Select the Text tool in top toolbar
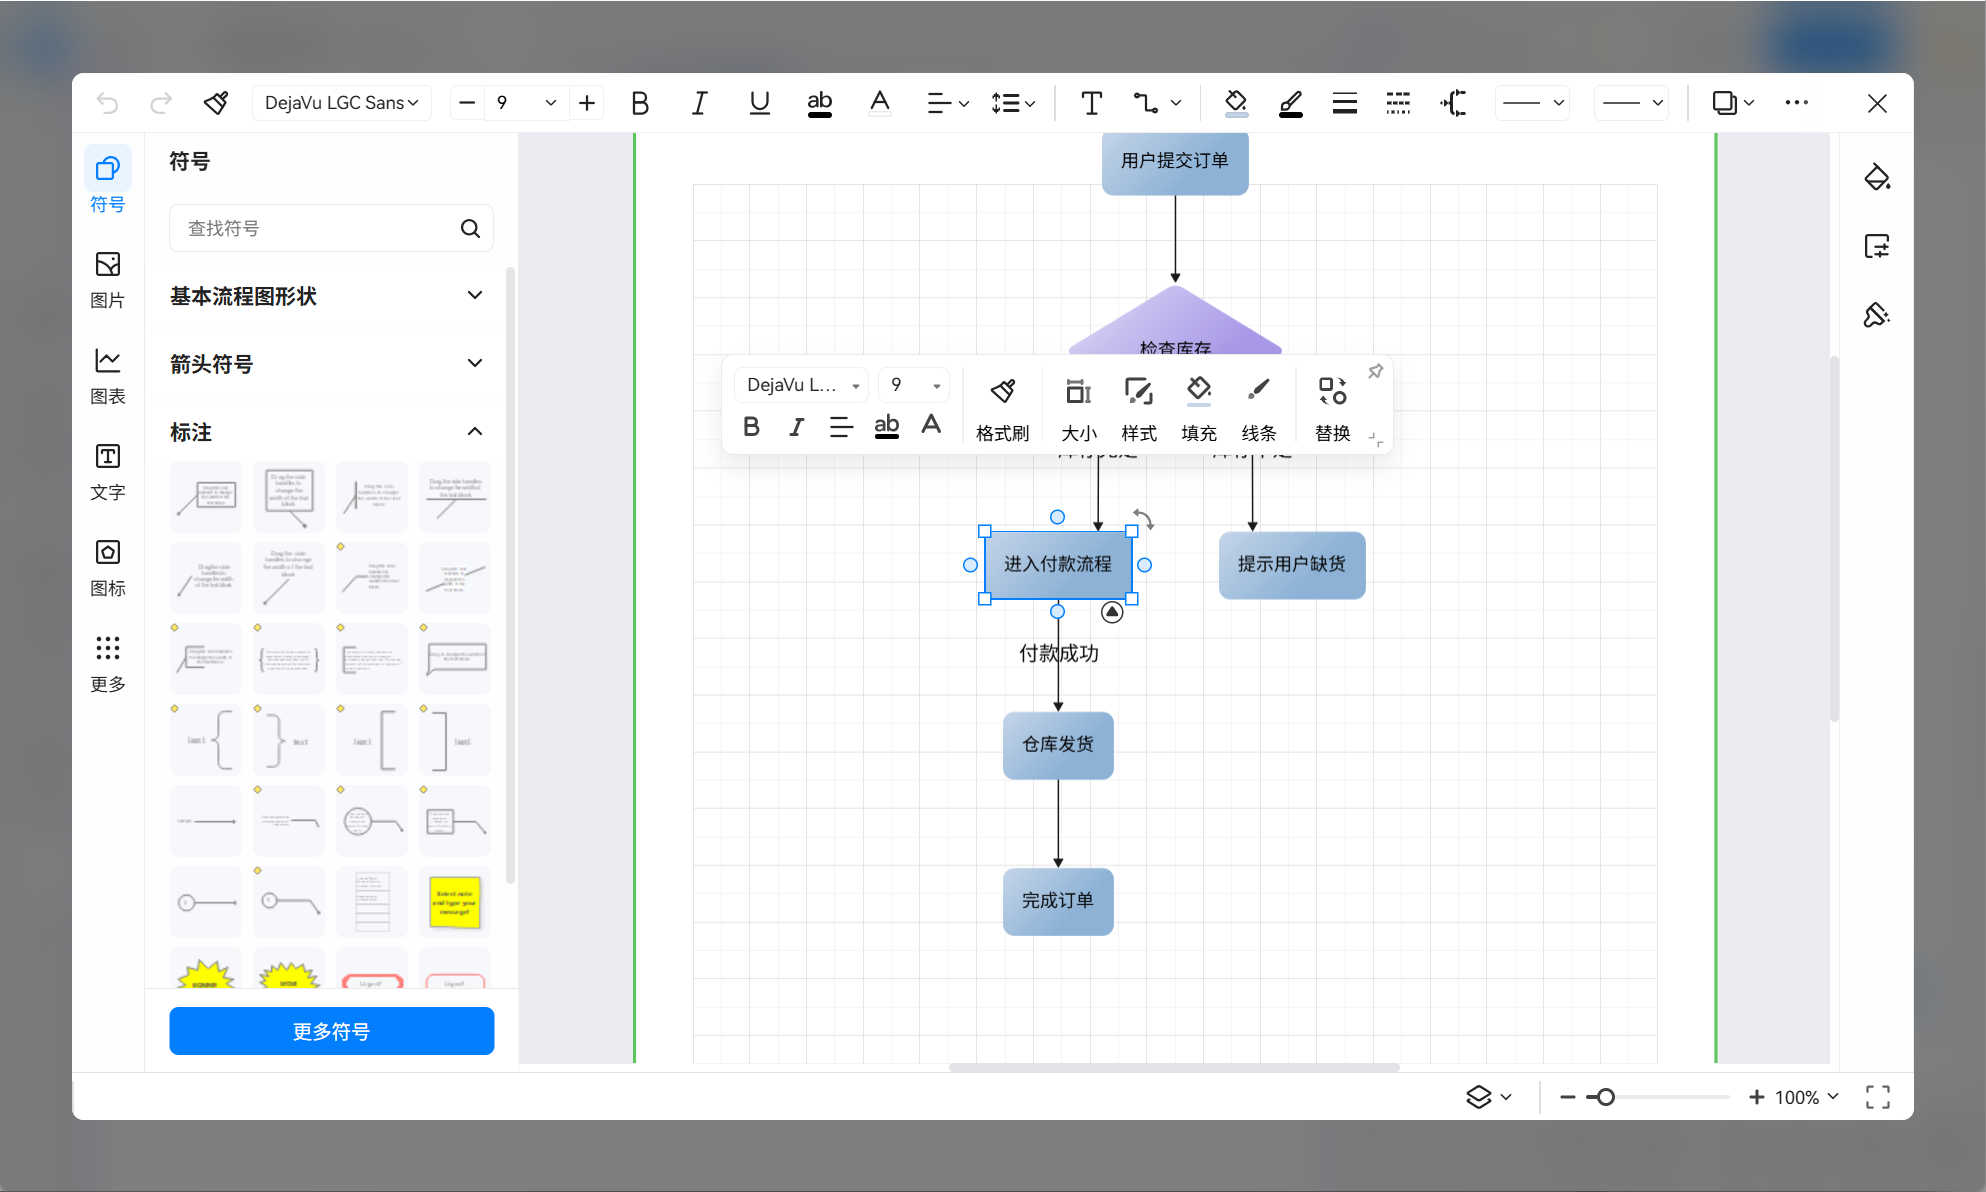Image resolution: width=1986 pixels, height=1192 pixels. point(1091,103)
